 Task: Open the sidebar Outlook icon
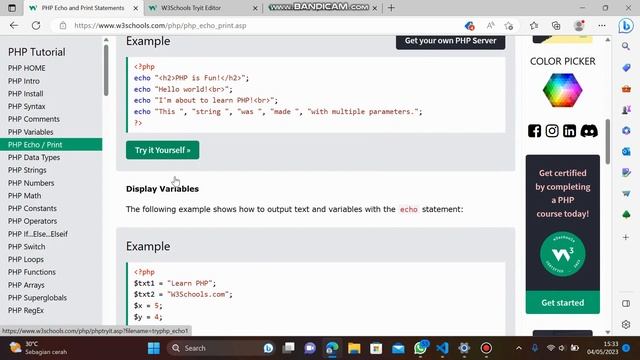point(626,151)
